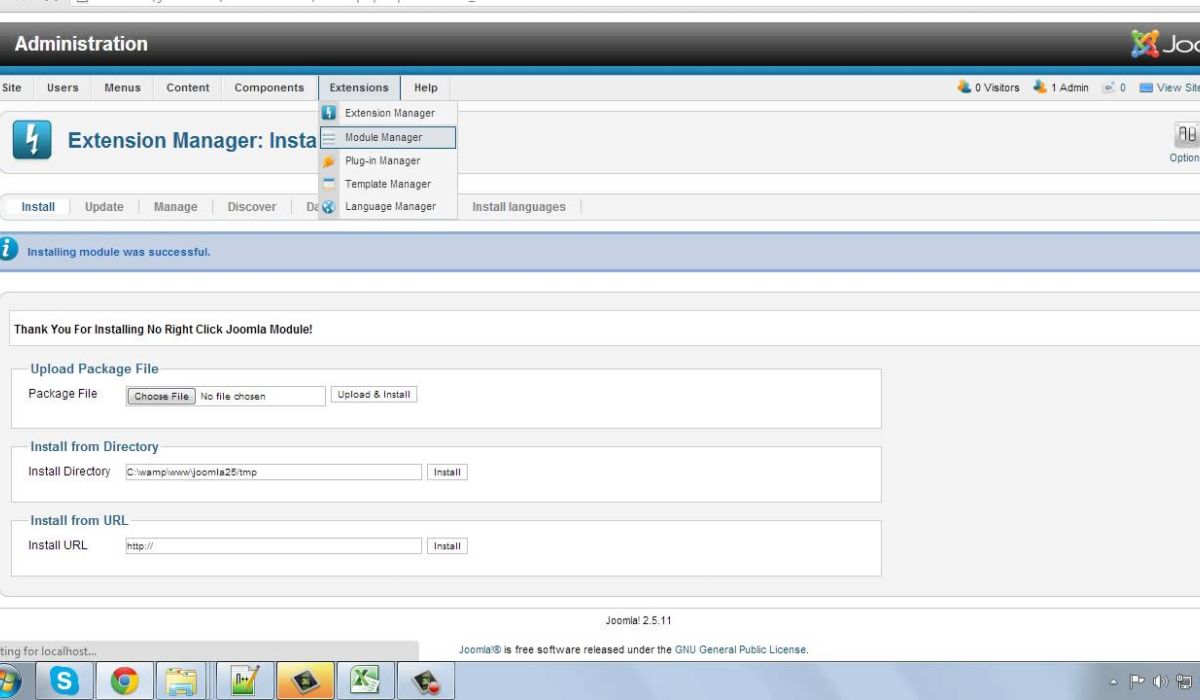
Task: Switch to the Discover tab
Action: click(x=251, y=207)
